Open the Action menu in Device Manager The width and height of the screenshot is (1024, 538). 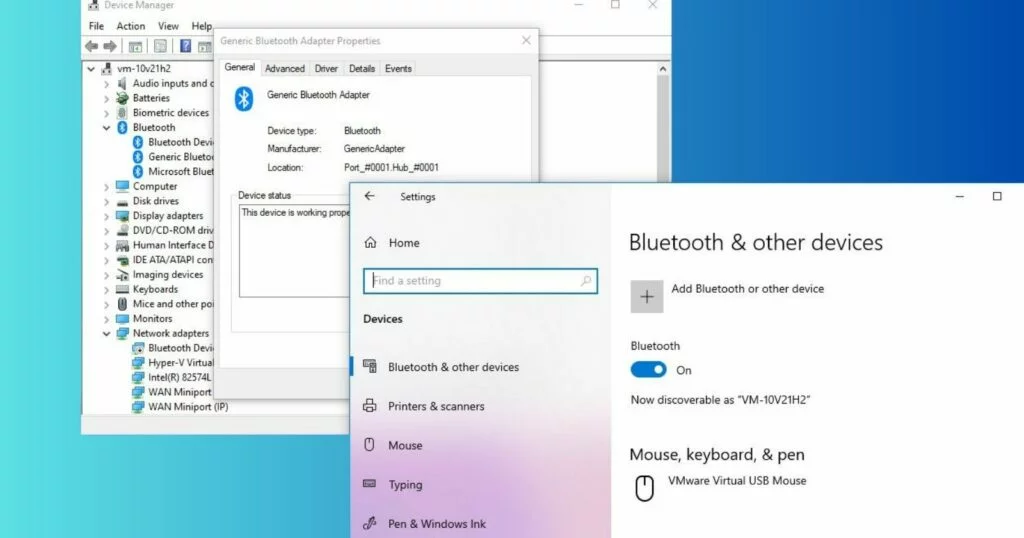130,26
